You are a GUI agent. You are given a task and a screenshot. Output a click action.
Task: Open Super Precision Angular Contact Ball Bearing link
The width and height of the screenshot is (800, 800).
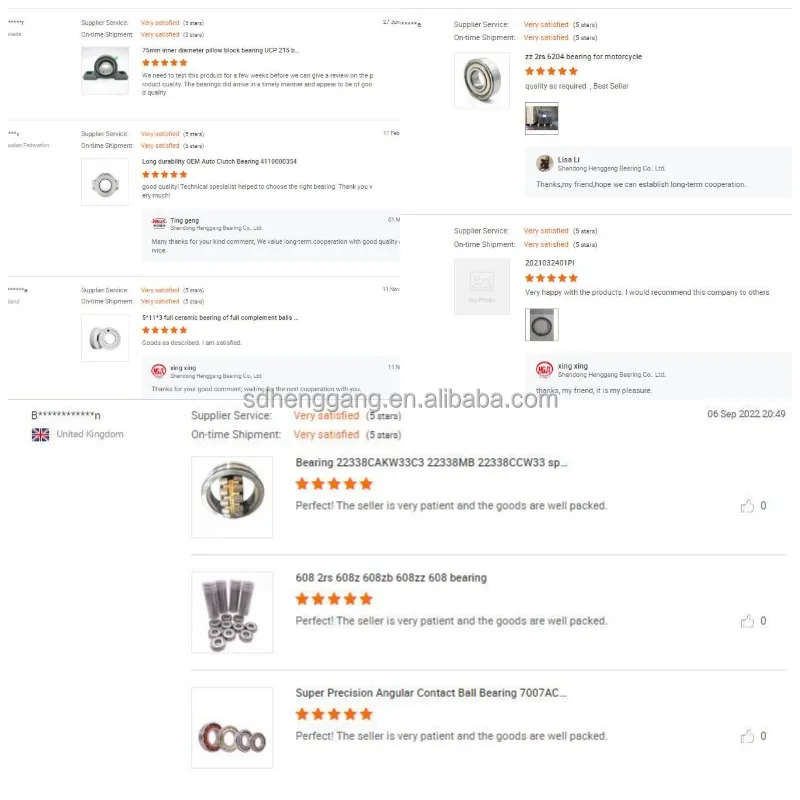click(431, 693)
